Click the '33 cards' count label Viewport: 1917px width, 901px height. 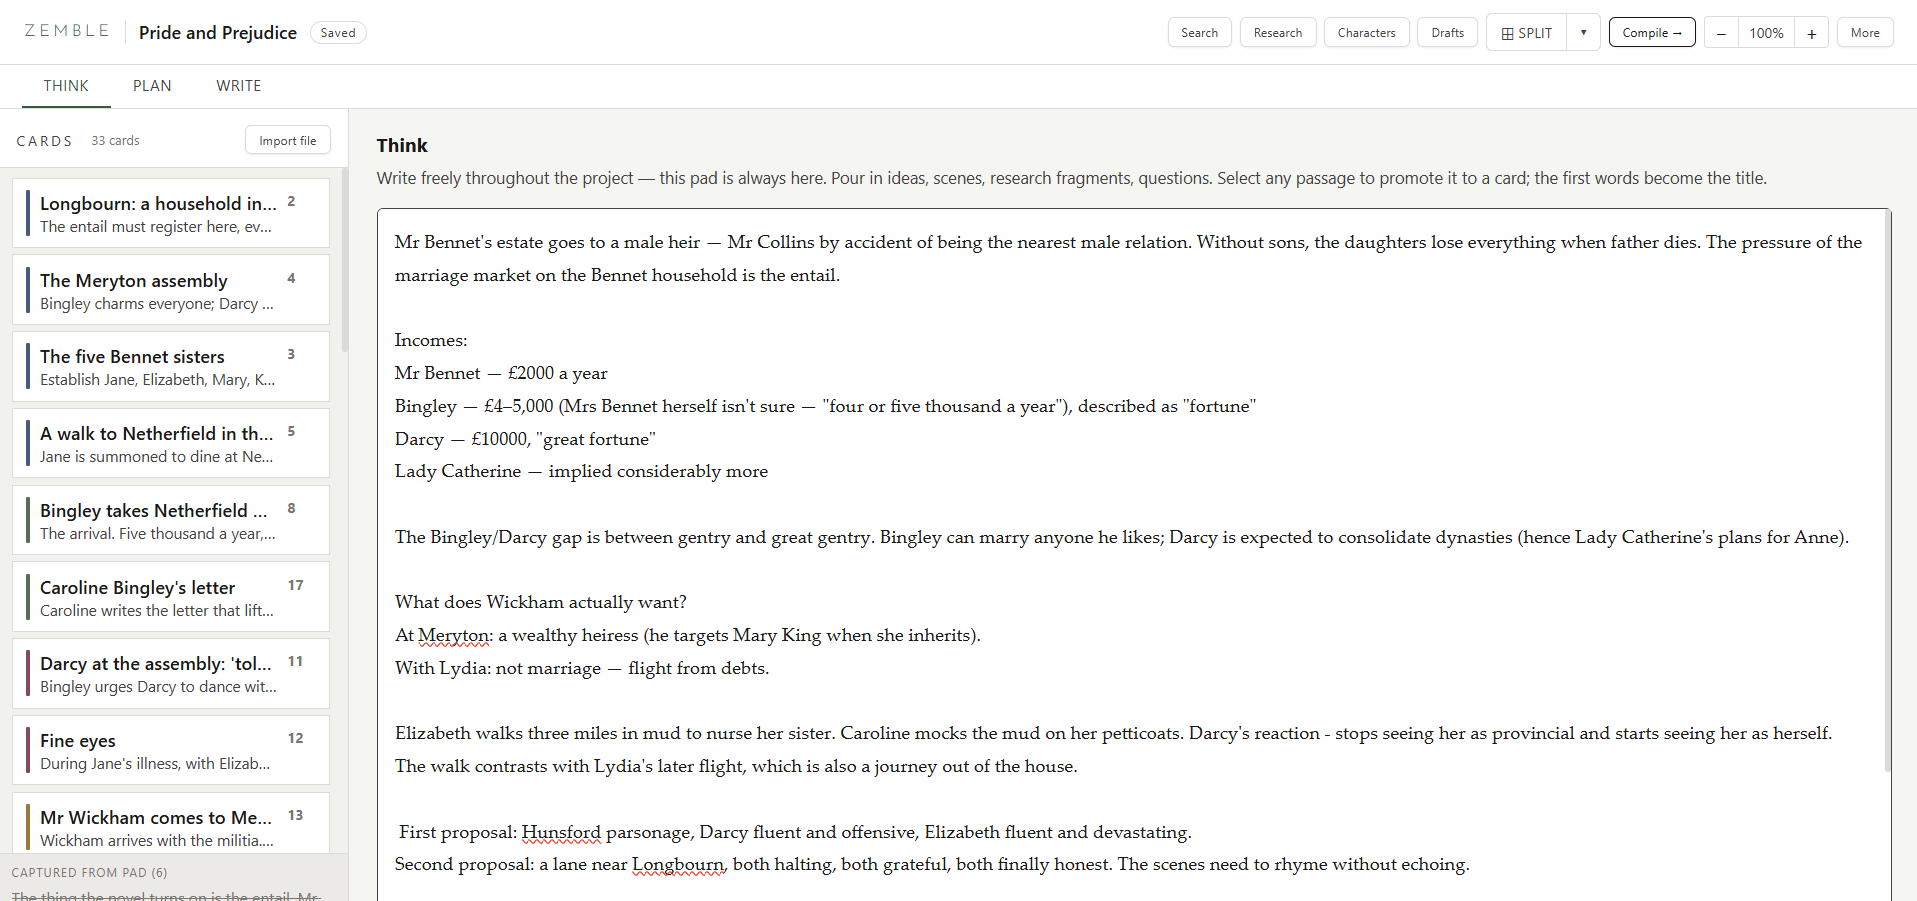tap(116, 141)
